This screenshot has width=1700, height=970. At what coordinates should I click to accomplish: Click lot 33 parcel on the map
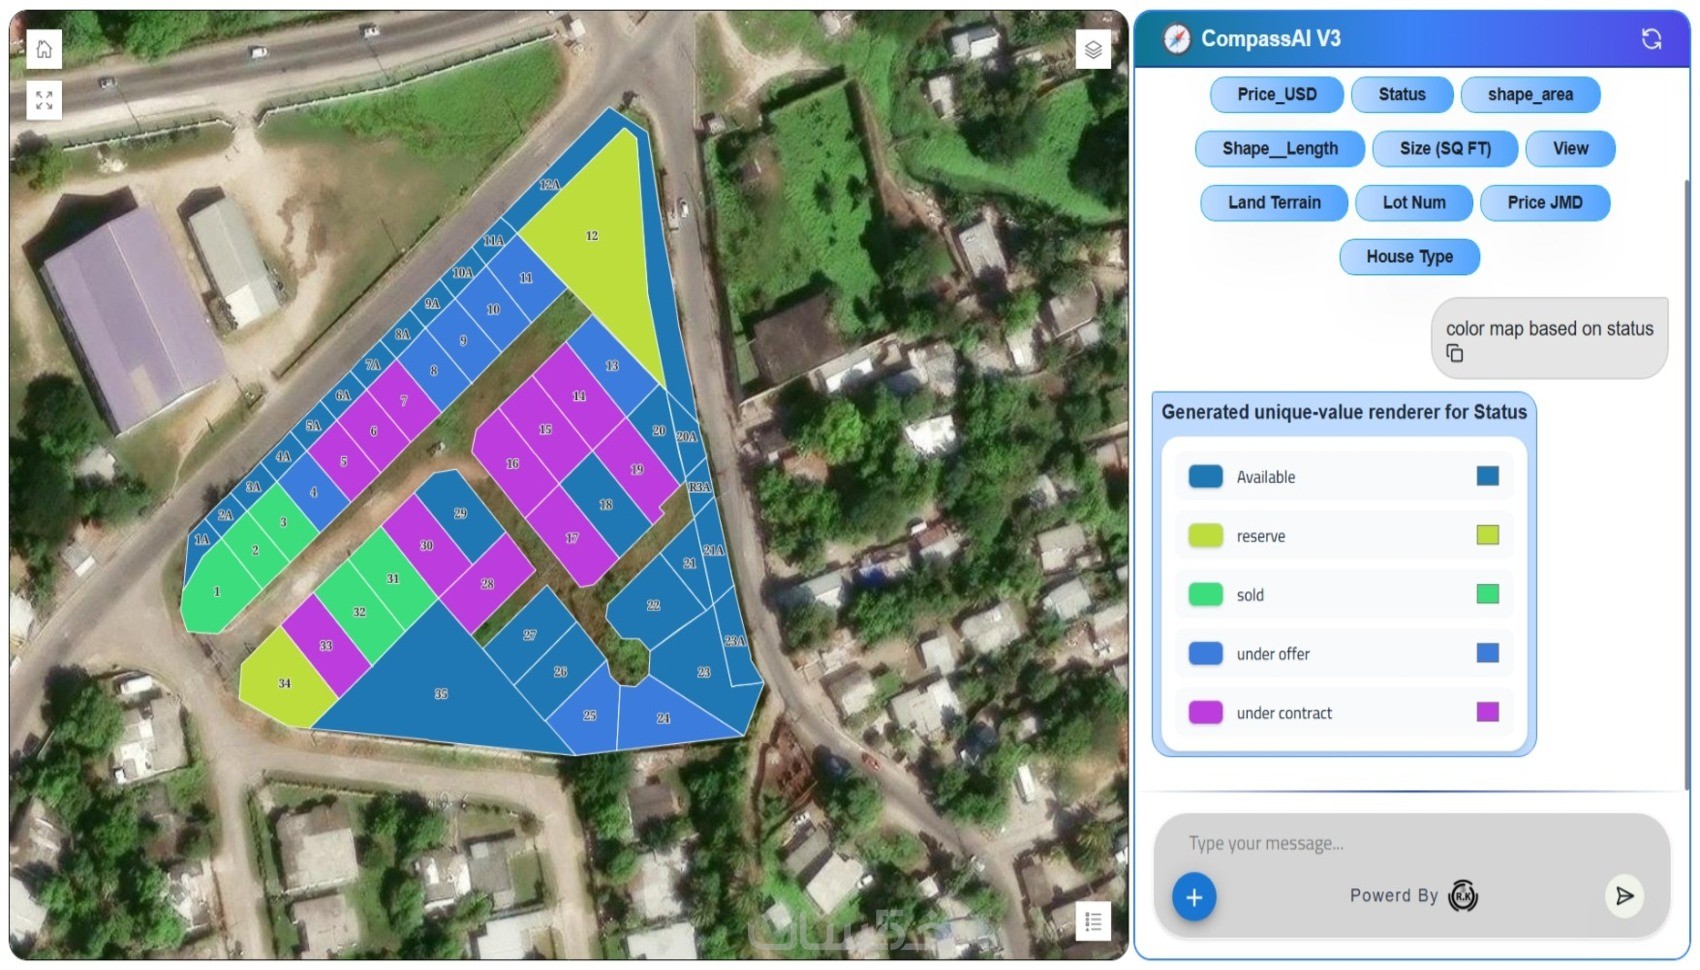pos(326,645)
